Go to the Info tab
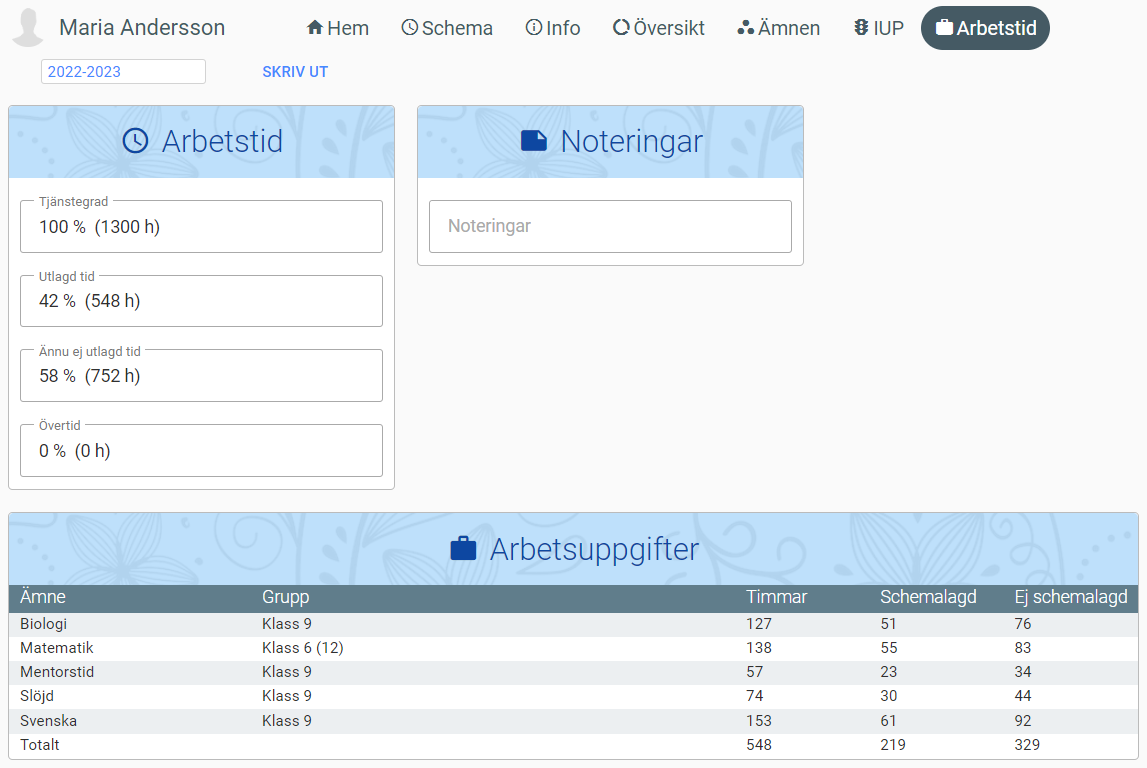 [553, 28]
